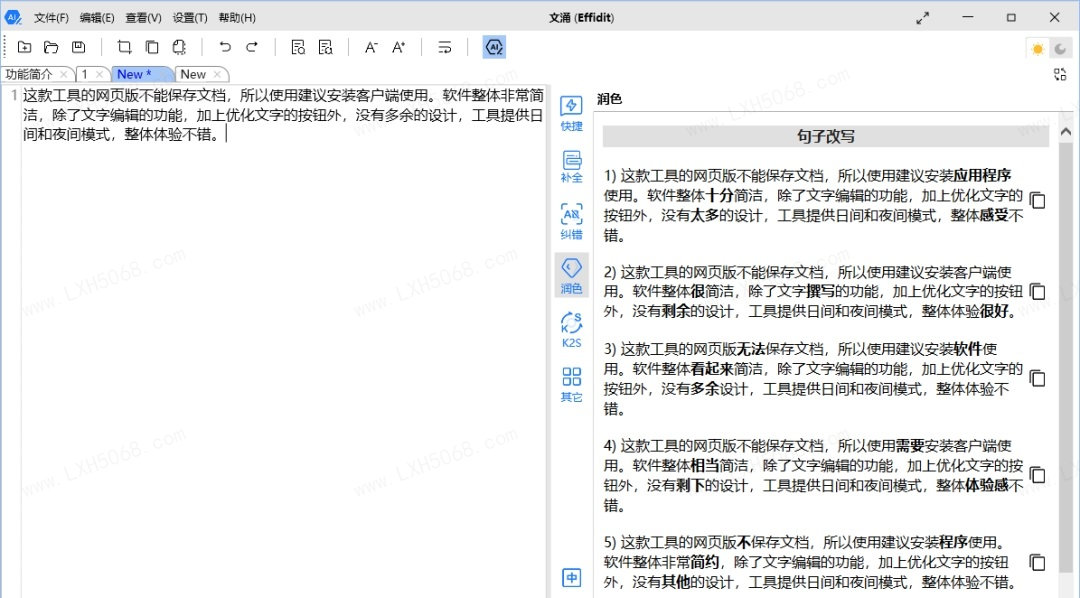Screen dimensions: 1080x598
Task: Open the K2S sidebar tool
Action: [571, 330]
